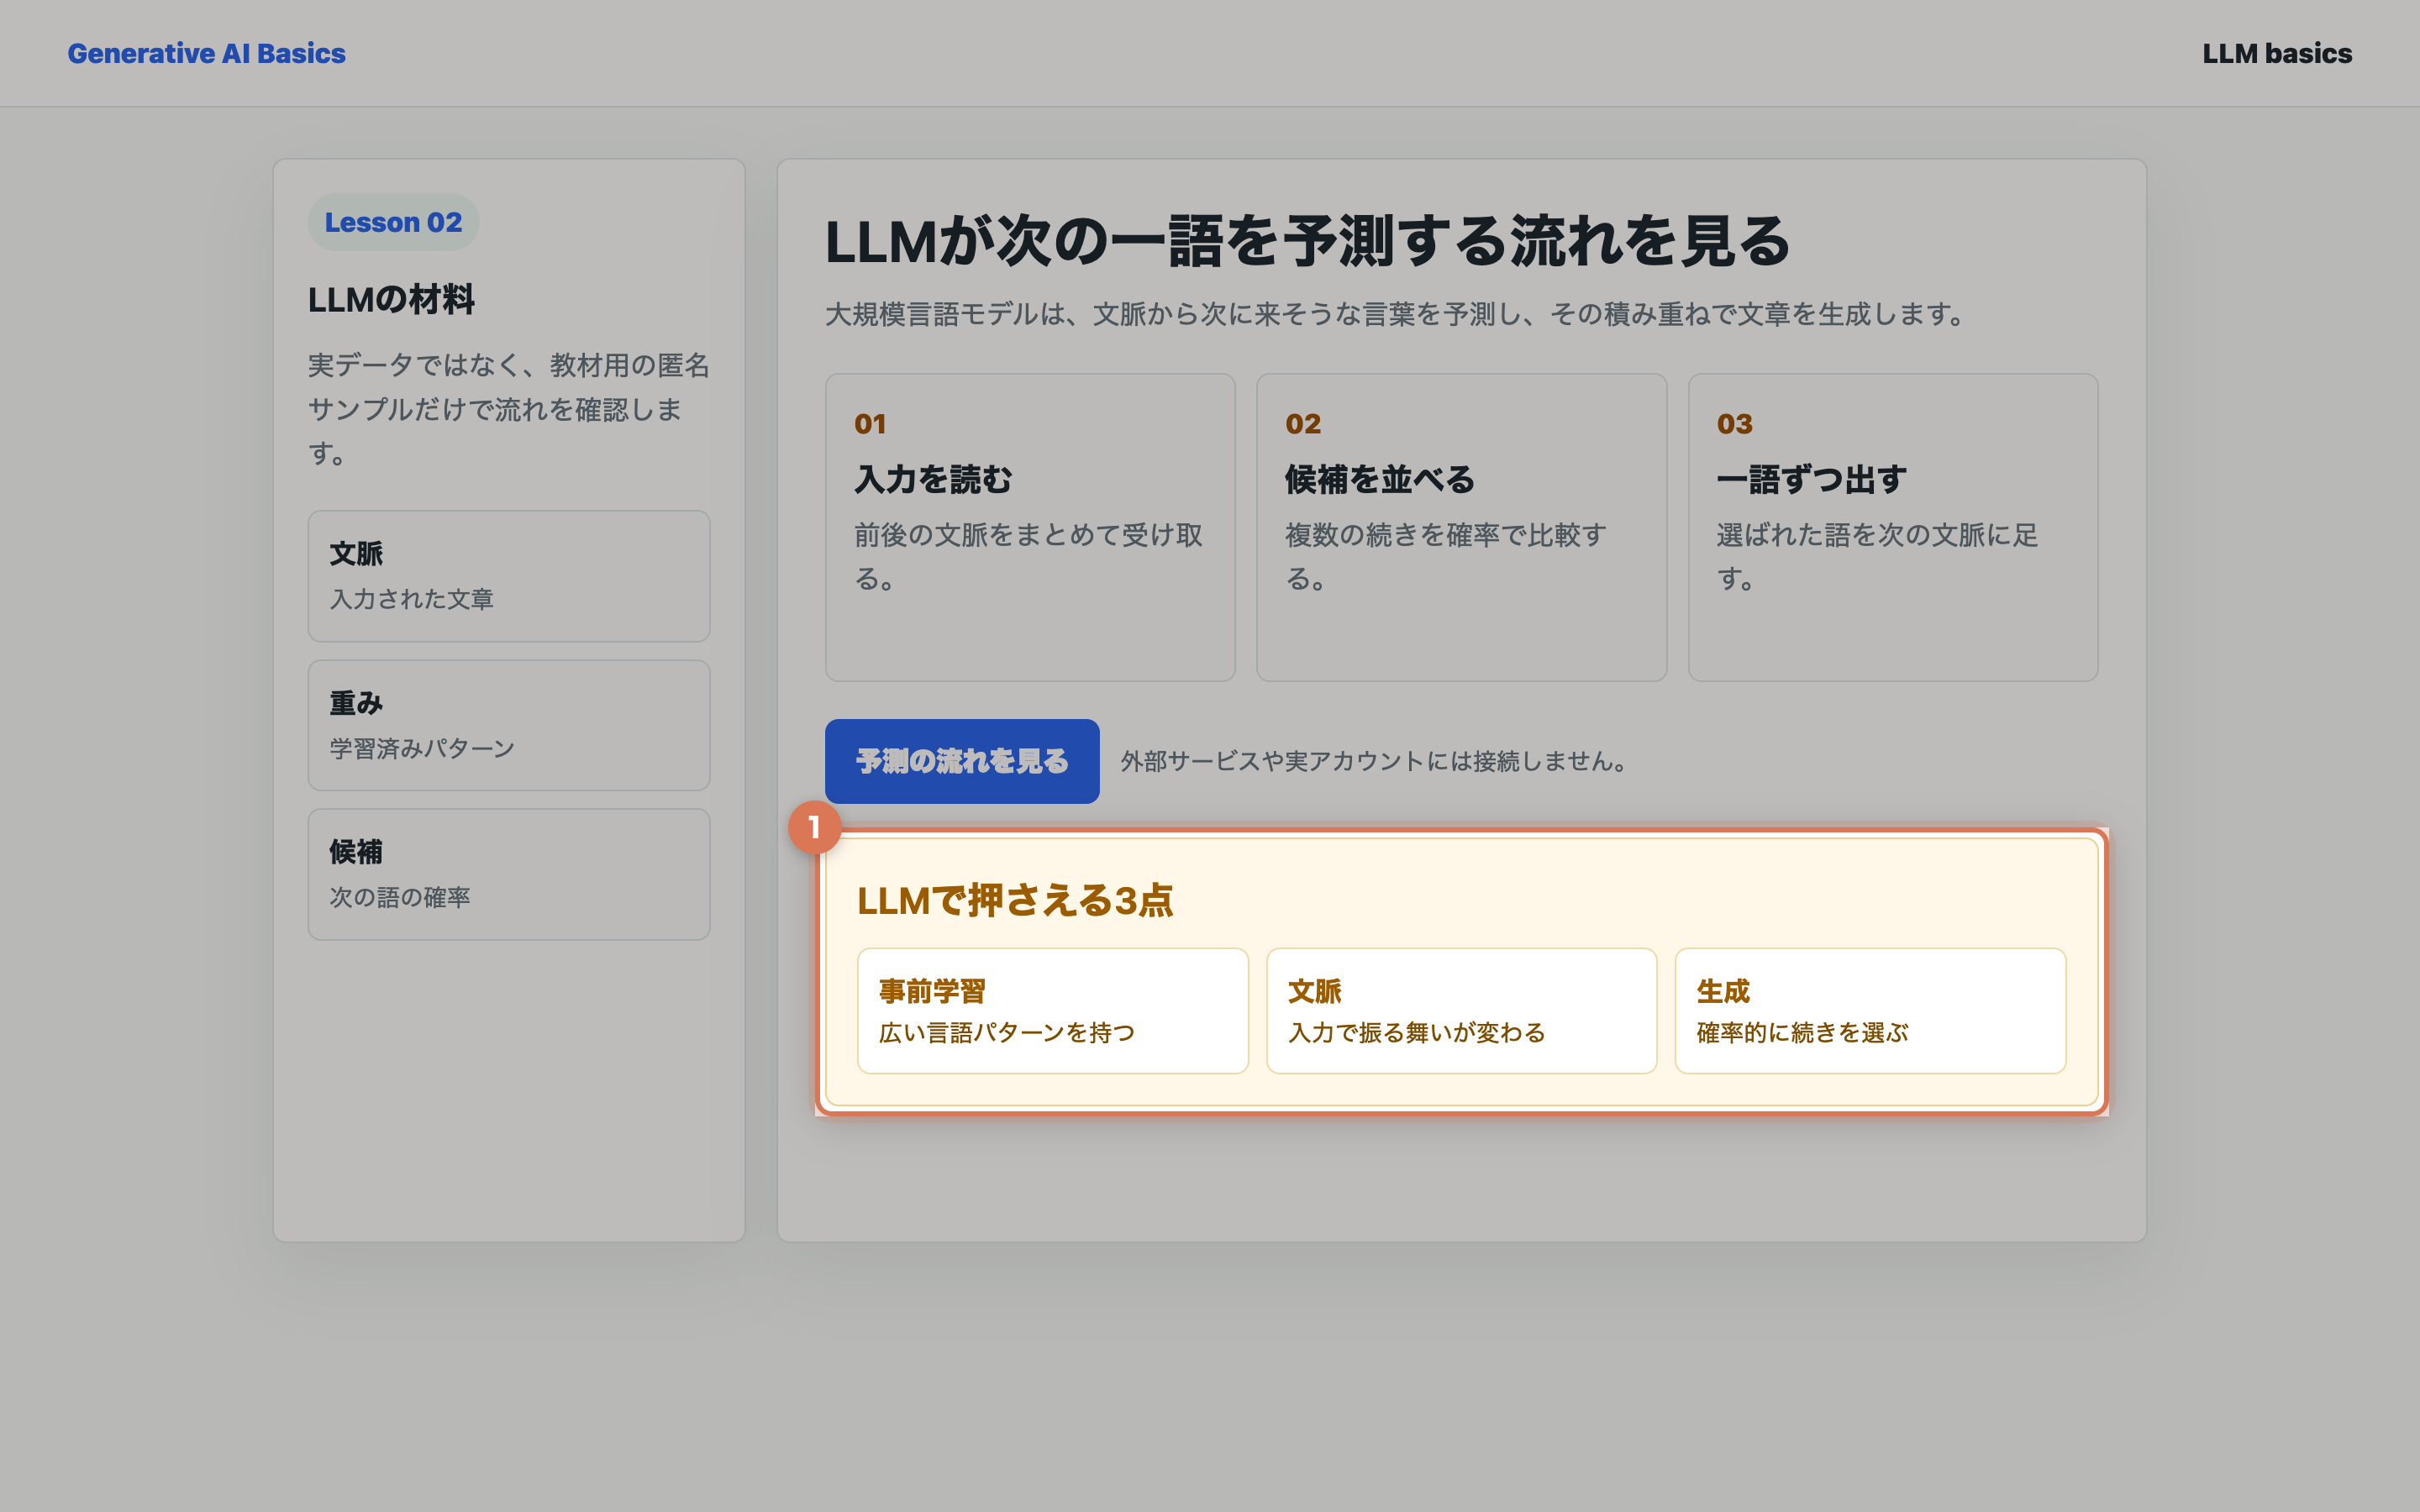Click text 選ばれた語を次の文脈に足す。
Viewport: 2420px width, 1512px height.
click(x=1877, y=557)
